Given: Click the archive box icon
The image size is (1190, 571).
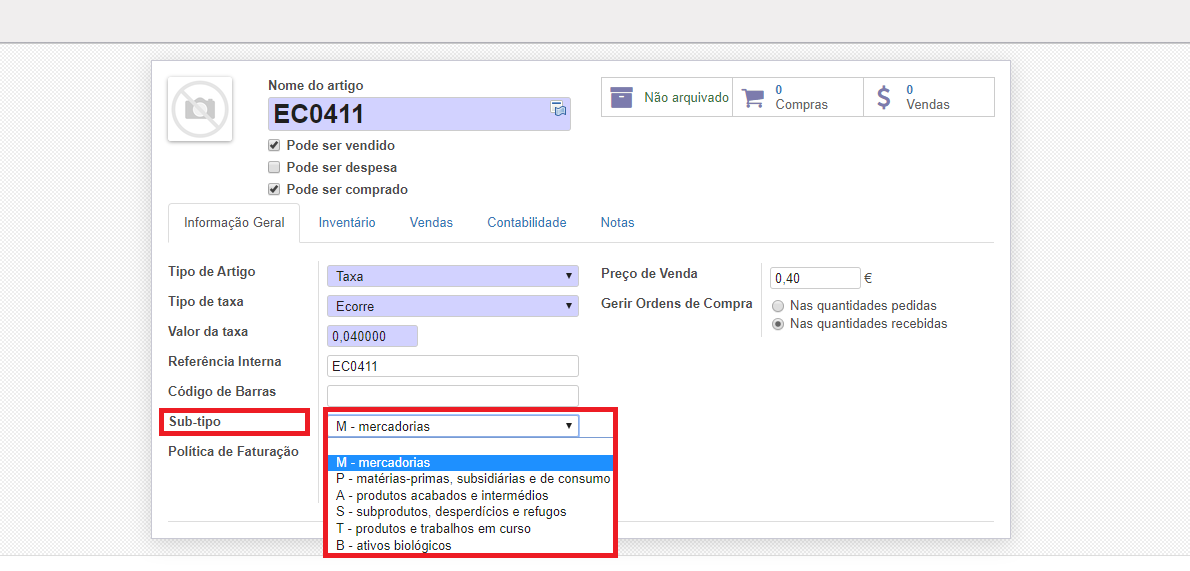Looking at the screenshot, I should [622, 97].
